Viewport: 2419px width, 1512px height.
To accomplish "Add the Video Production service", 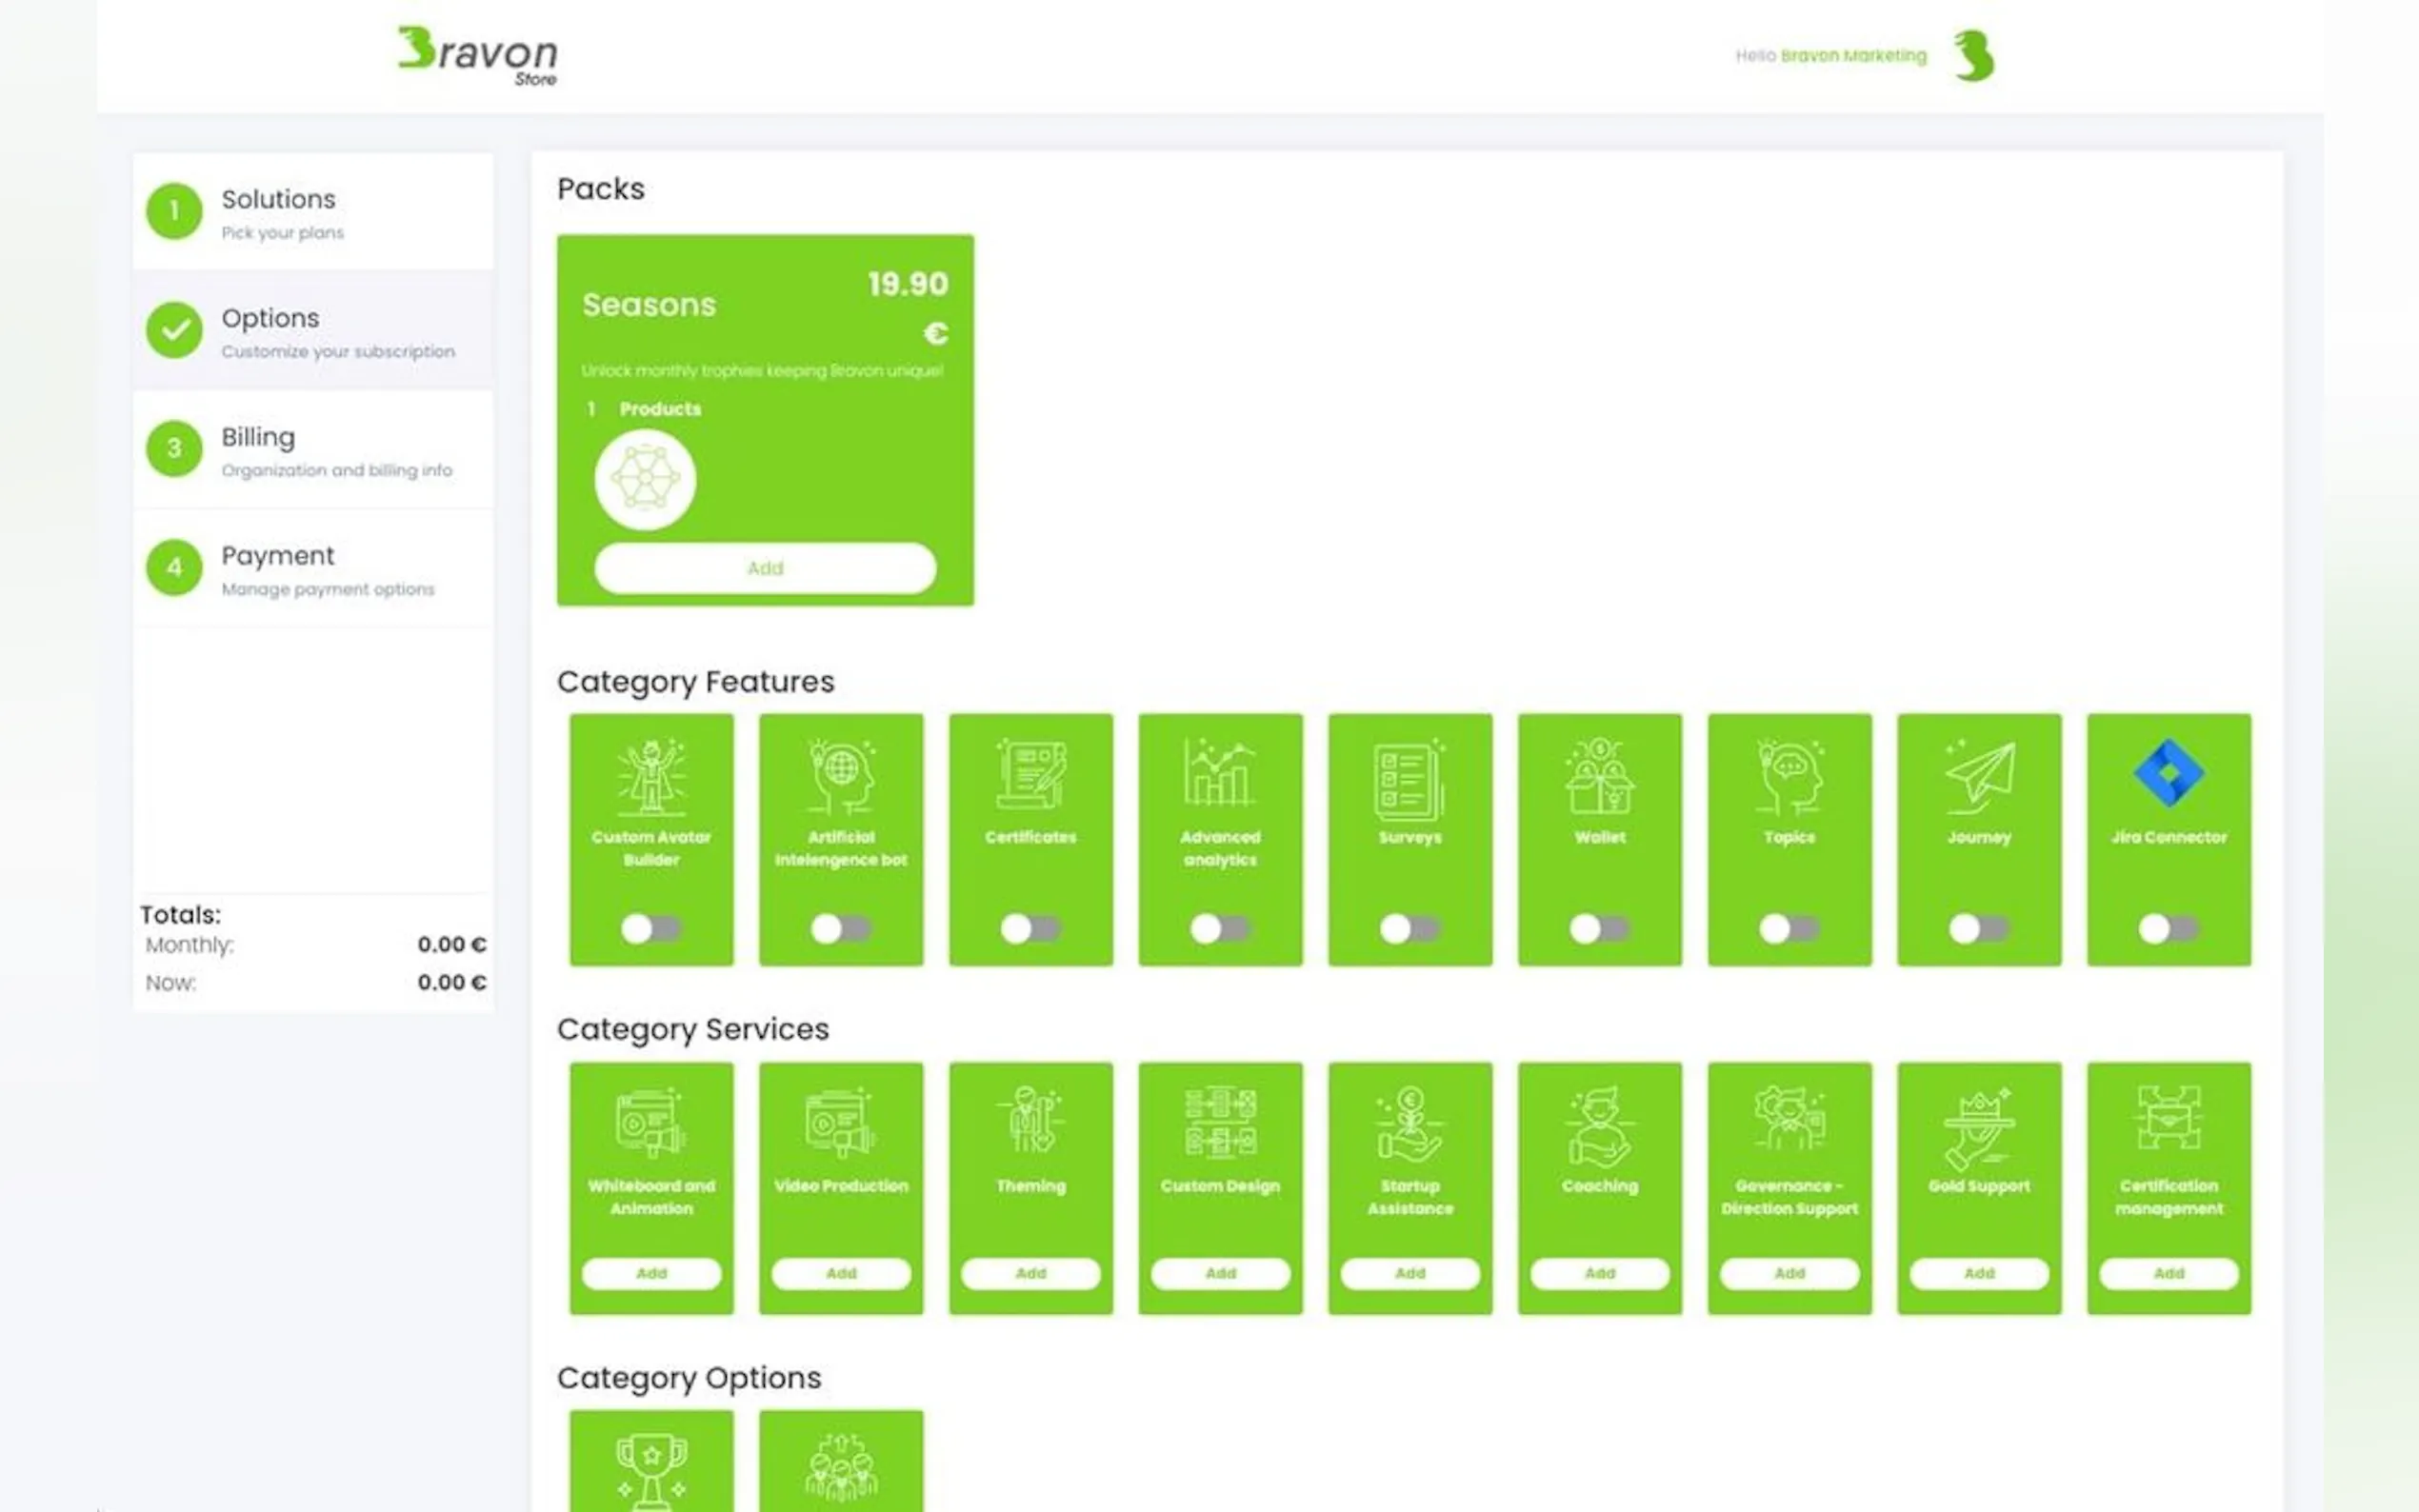I will (x=841, y=1273).
